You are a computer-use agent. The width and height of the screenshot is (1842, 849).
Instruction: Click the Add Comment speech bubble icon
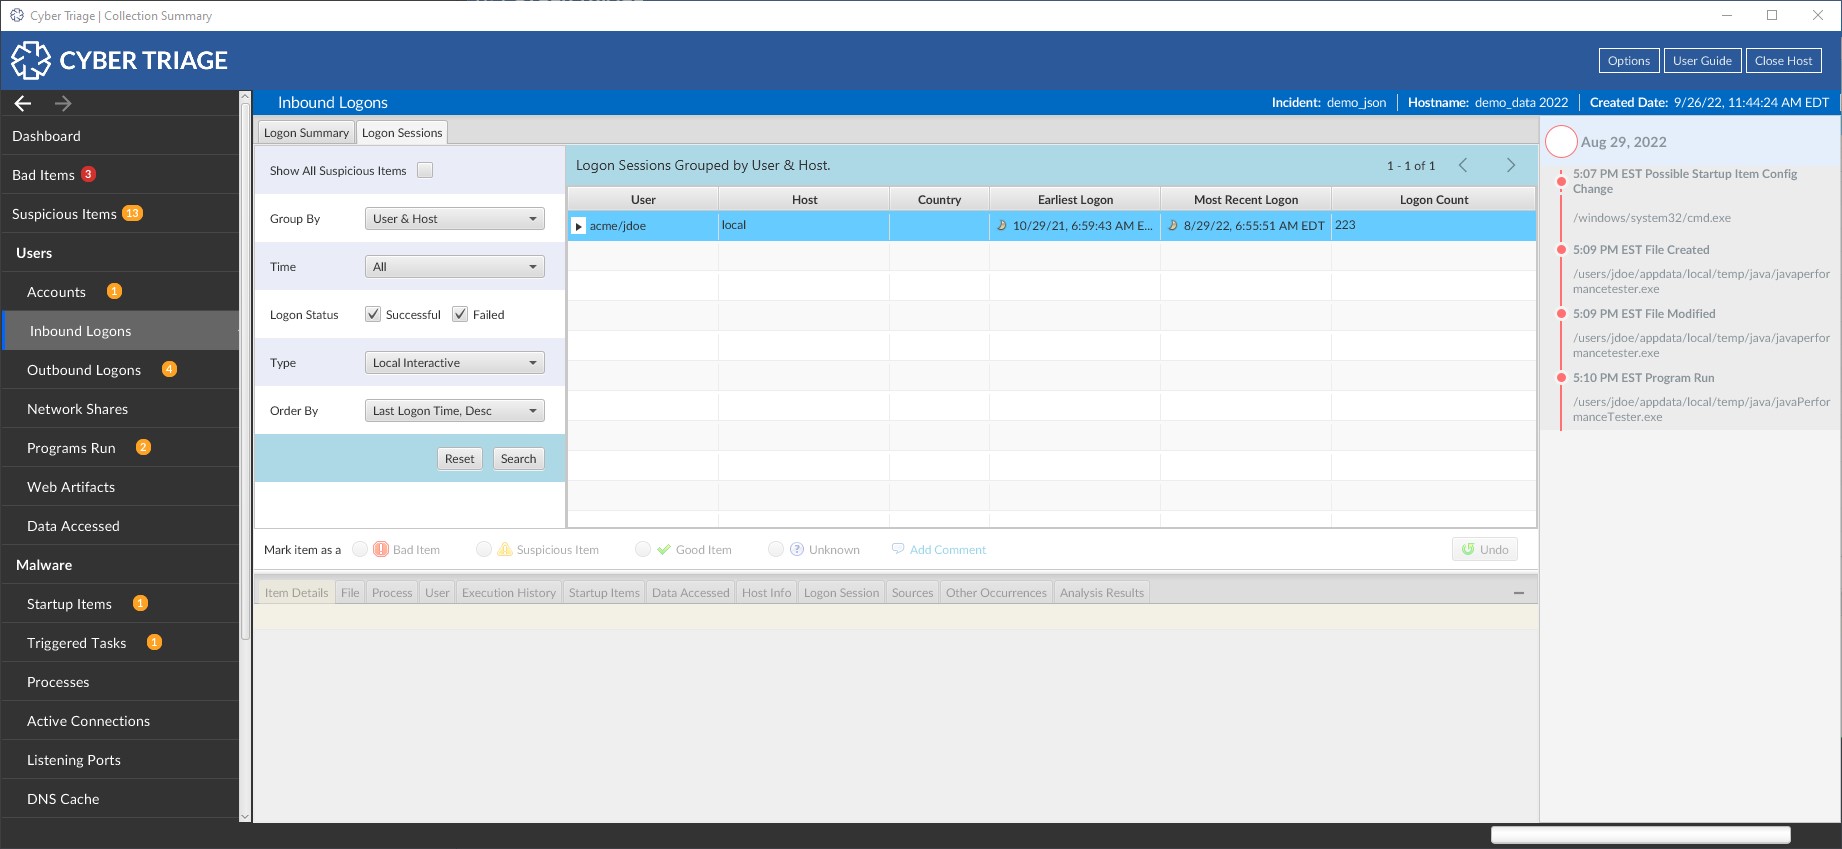click(x=898, y=549)
